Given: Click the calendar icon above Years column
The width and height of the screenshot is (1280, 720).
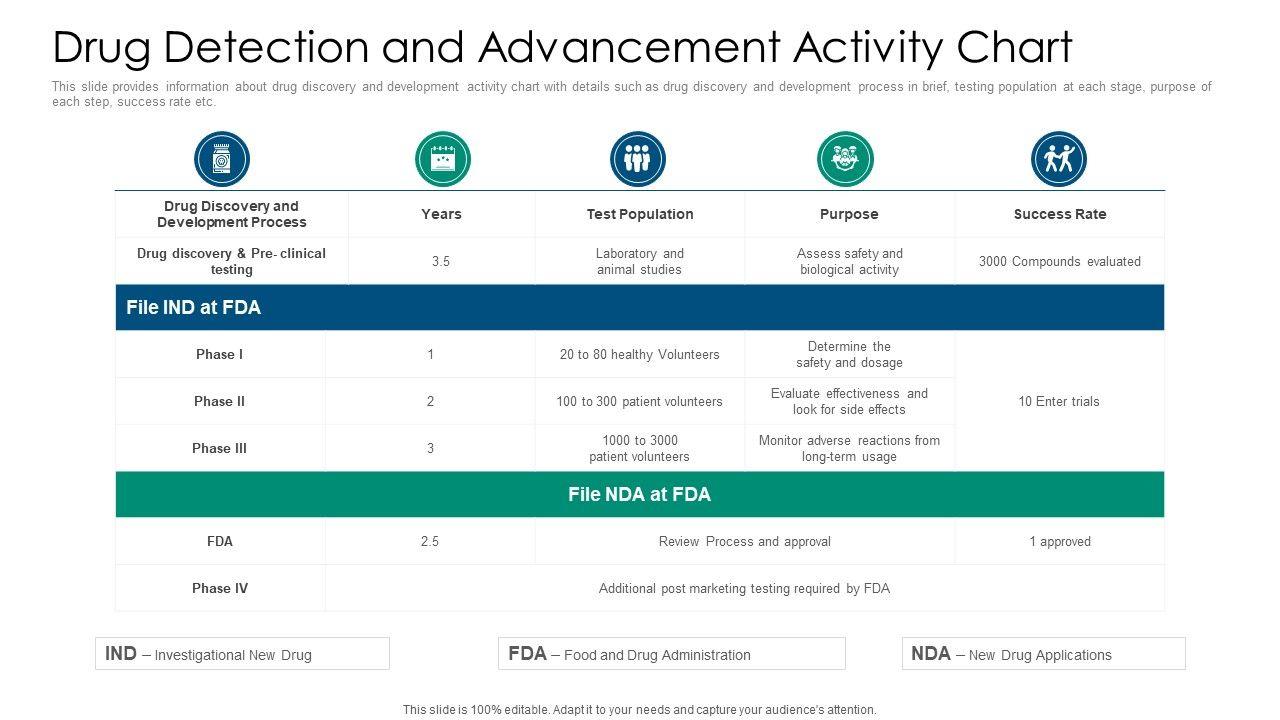Looking at the screenshot, I should pyautogui.click(x=443, y=159).
